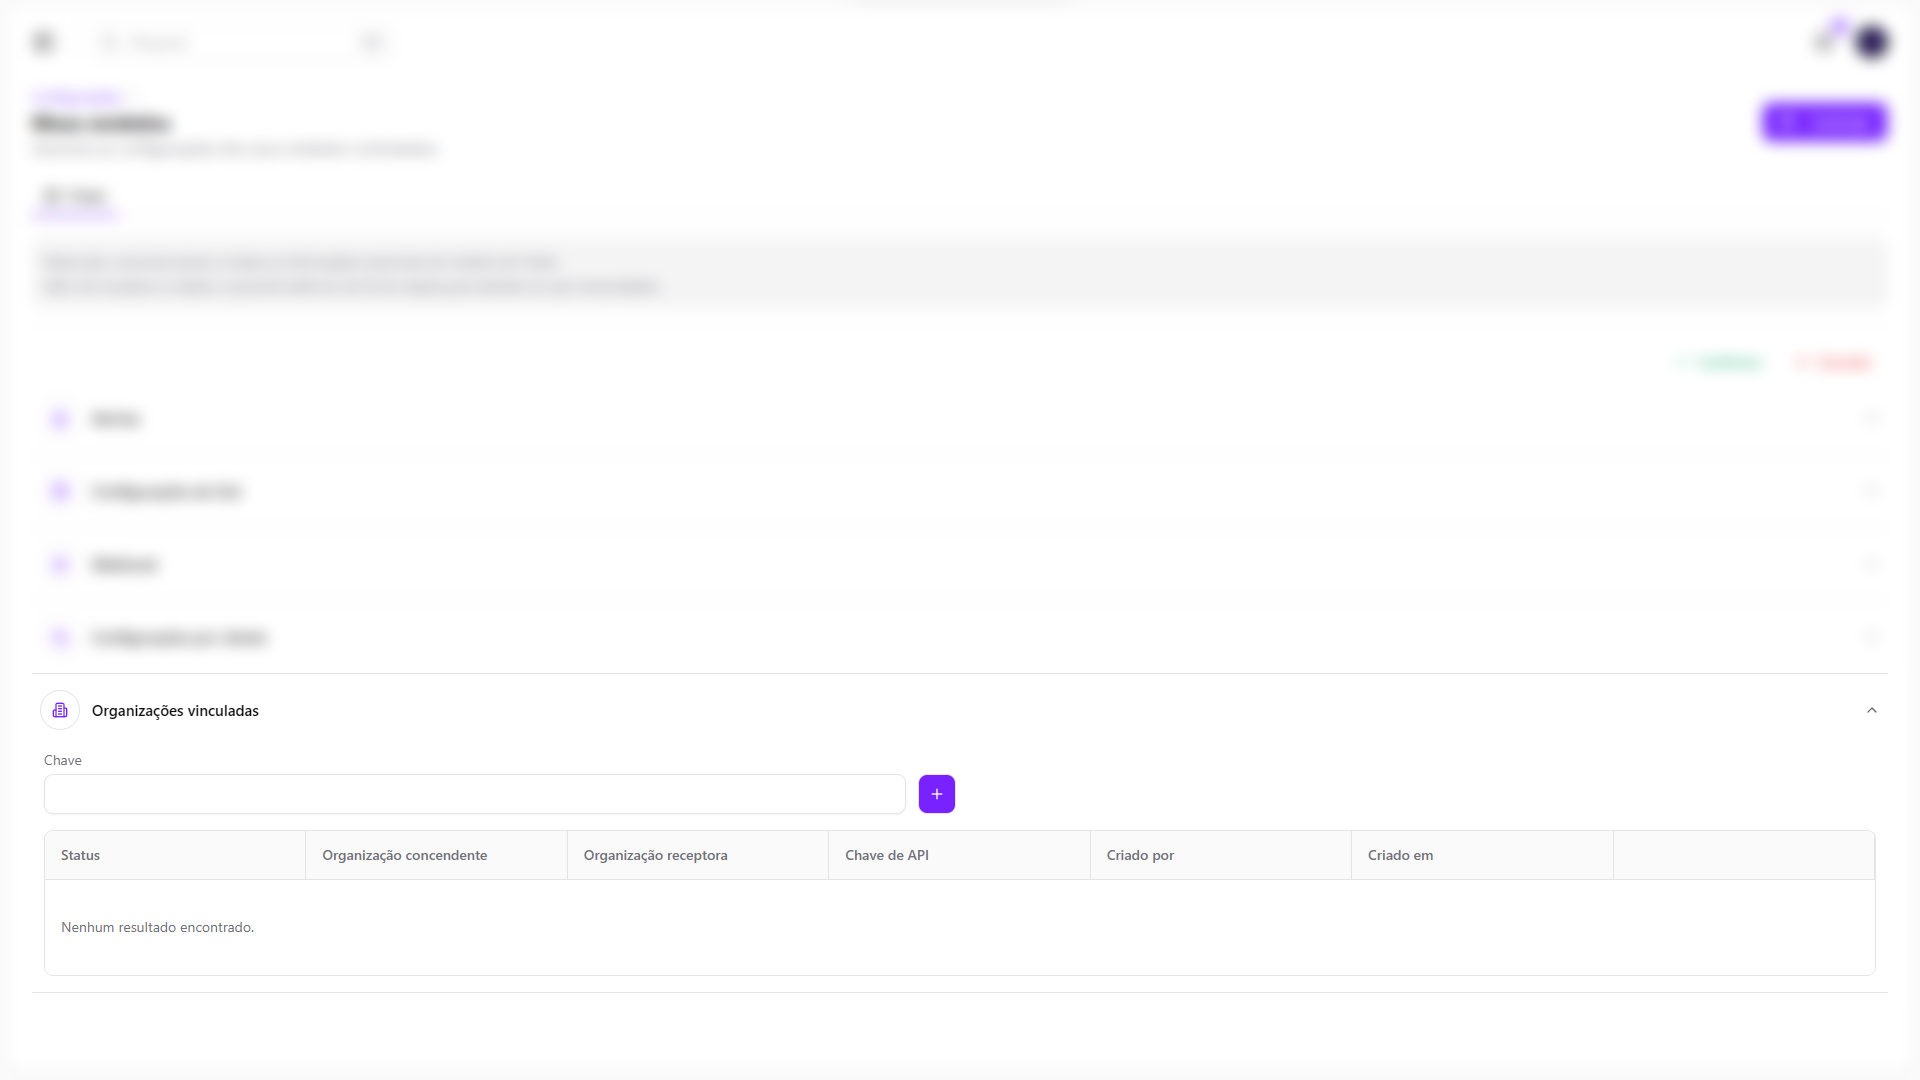
Task: Click the red text action button
Action: (1834, 362)
